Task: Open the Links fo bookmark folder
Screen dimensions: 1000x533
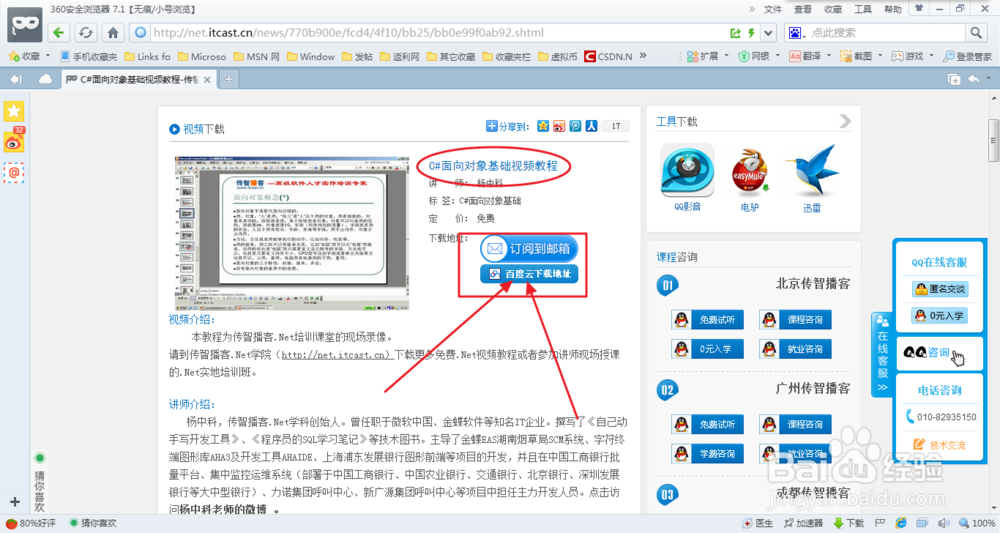Action: click(x=147, y=56)
